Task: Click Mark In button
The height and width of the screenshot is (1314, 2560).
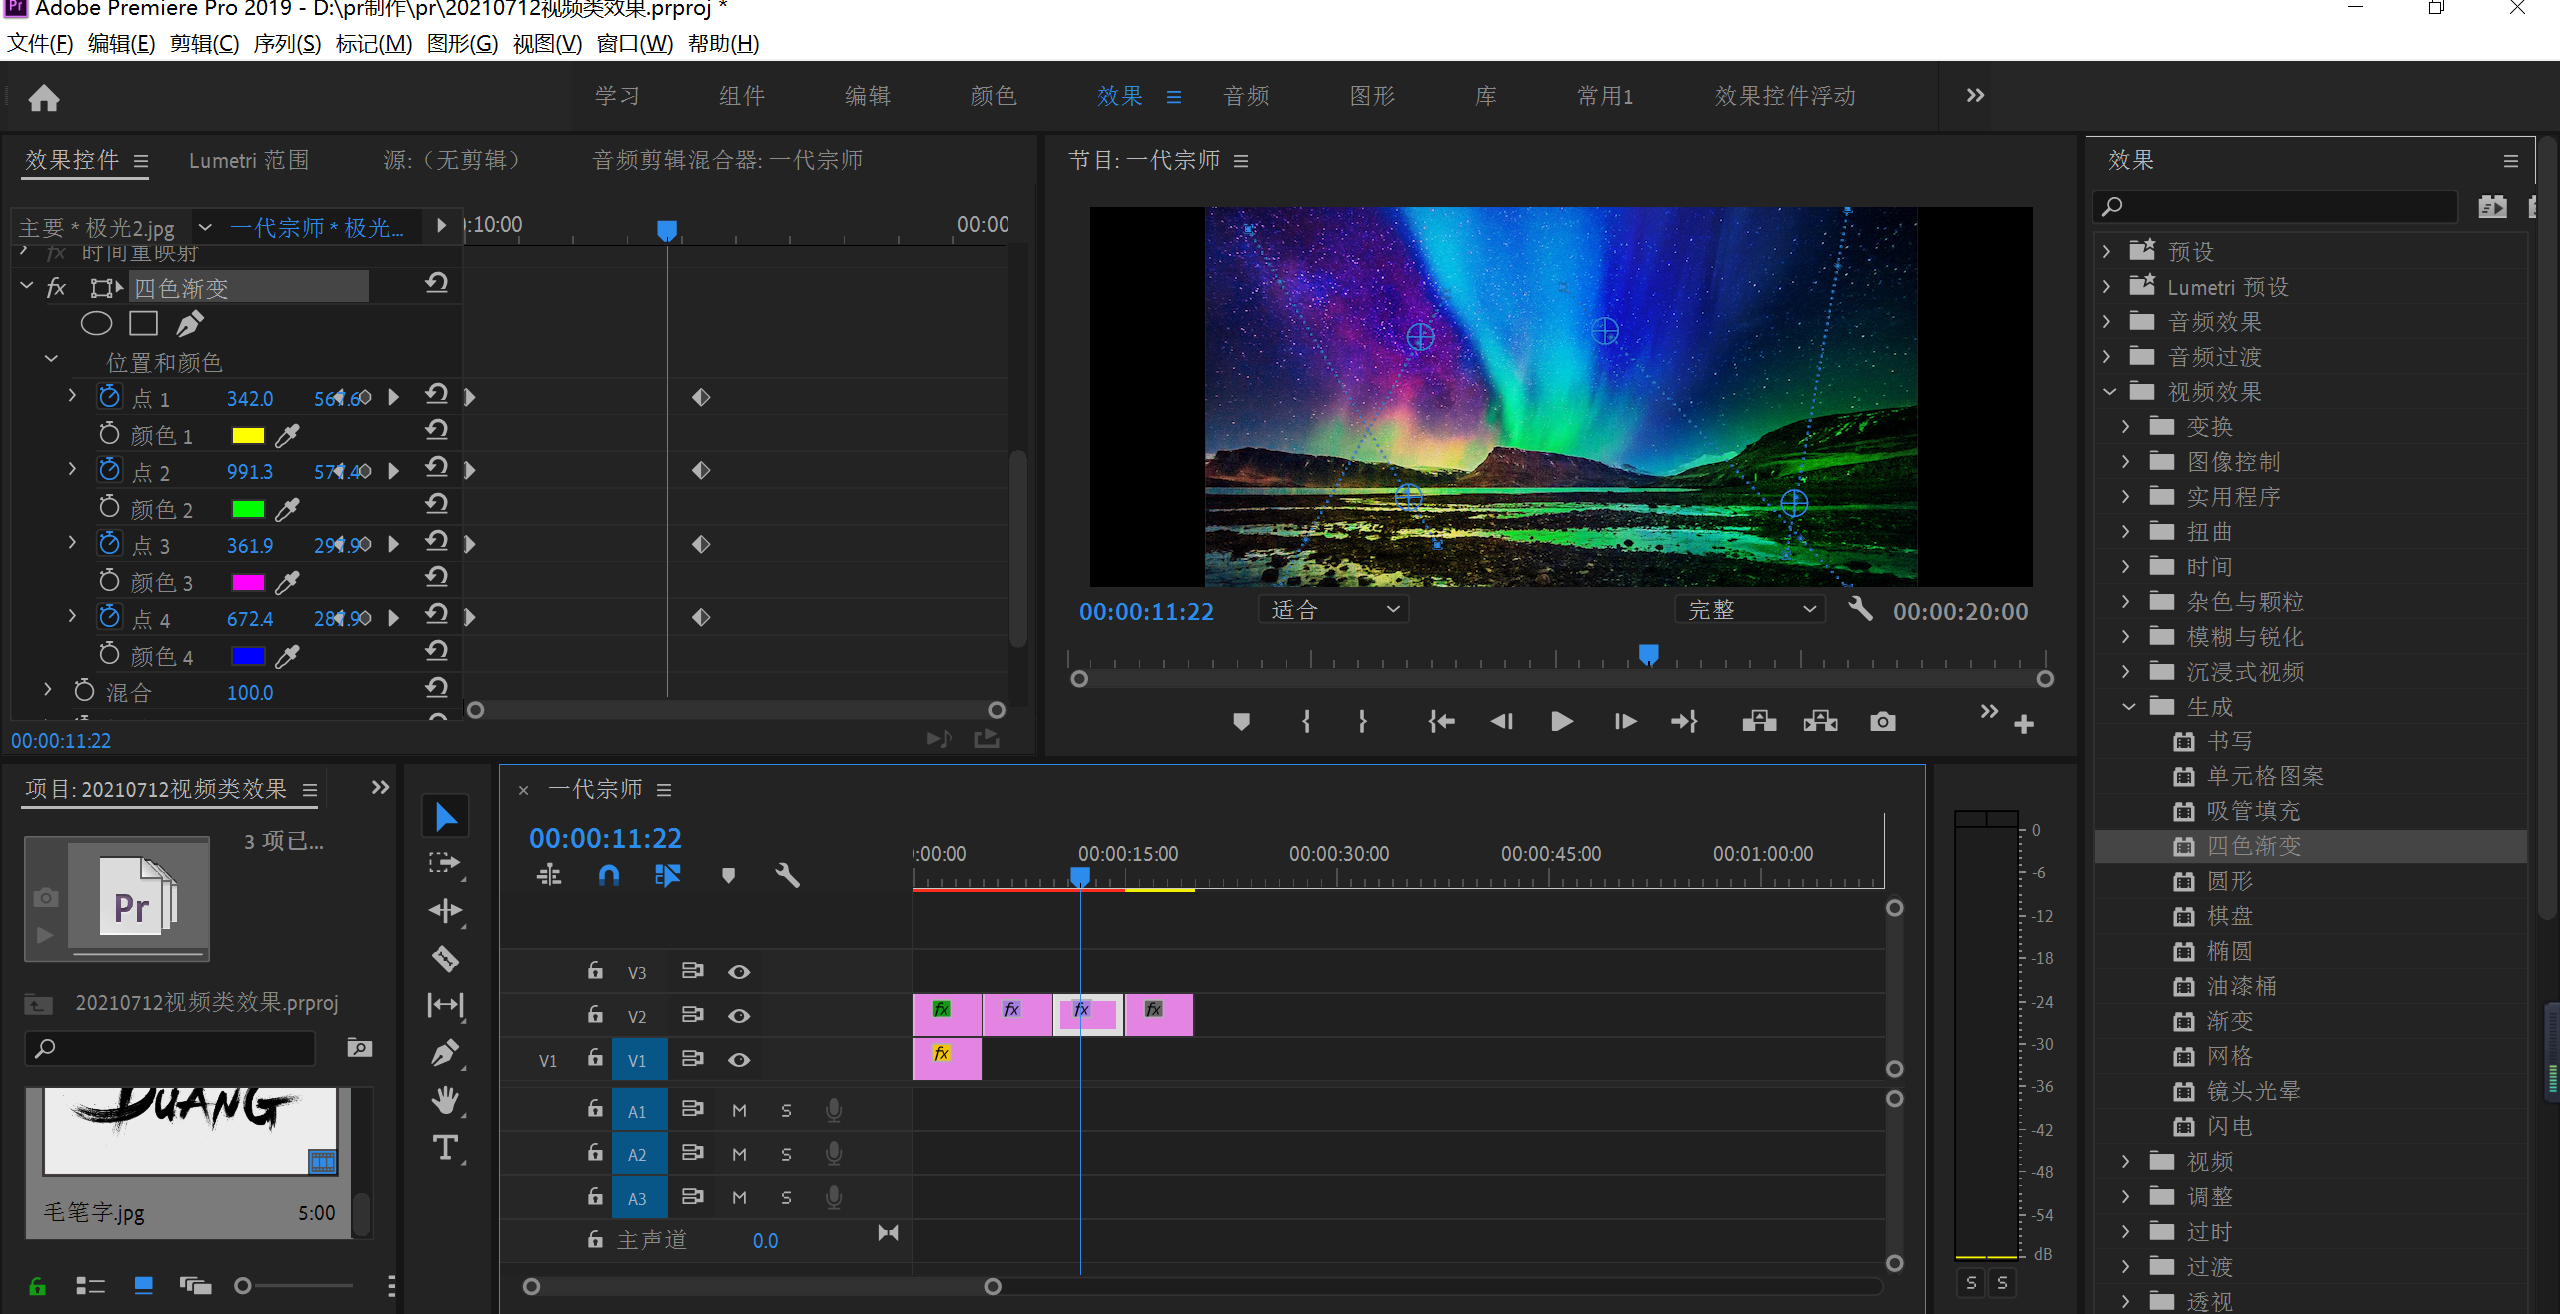Action: [1306, 722]
